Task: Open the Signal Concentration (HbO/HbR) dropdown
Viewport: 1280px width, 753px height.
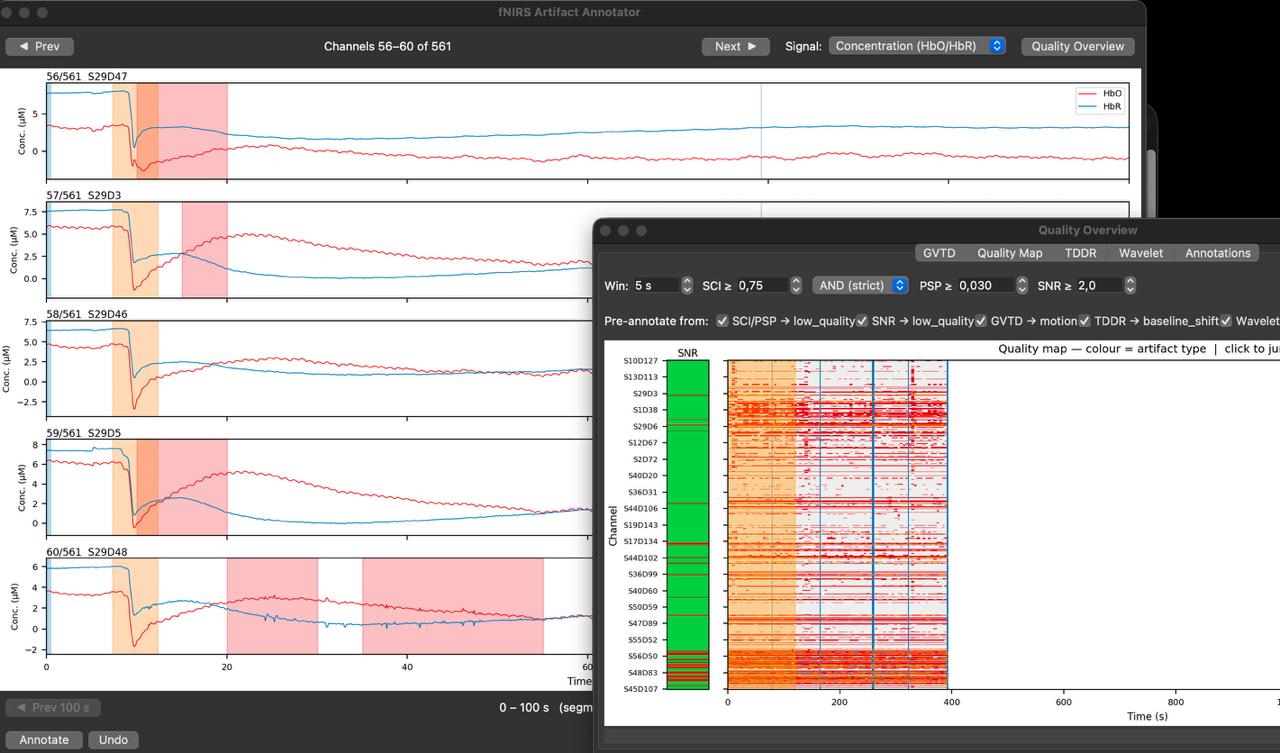Action: (917, 46)
